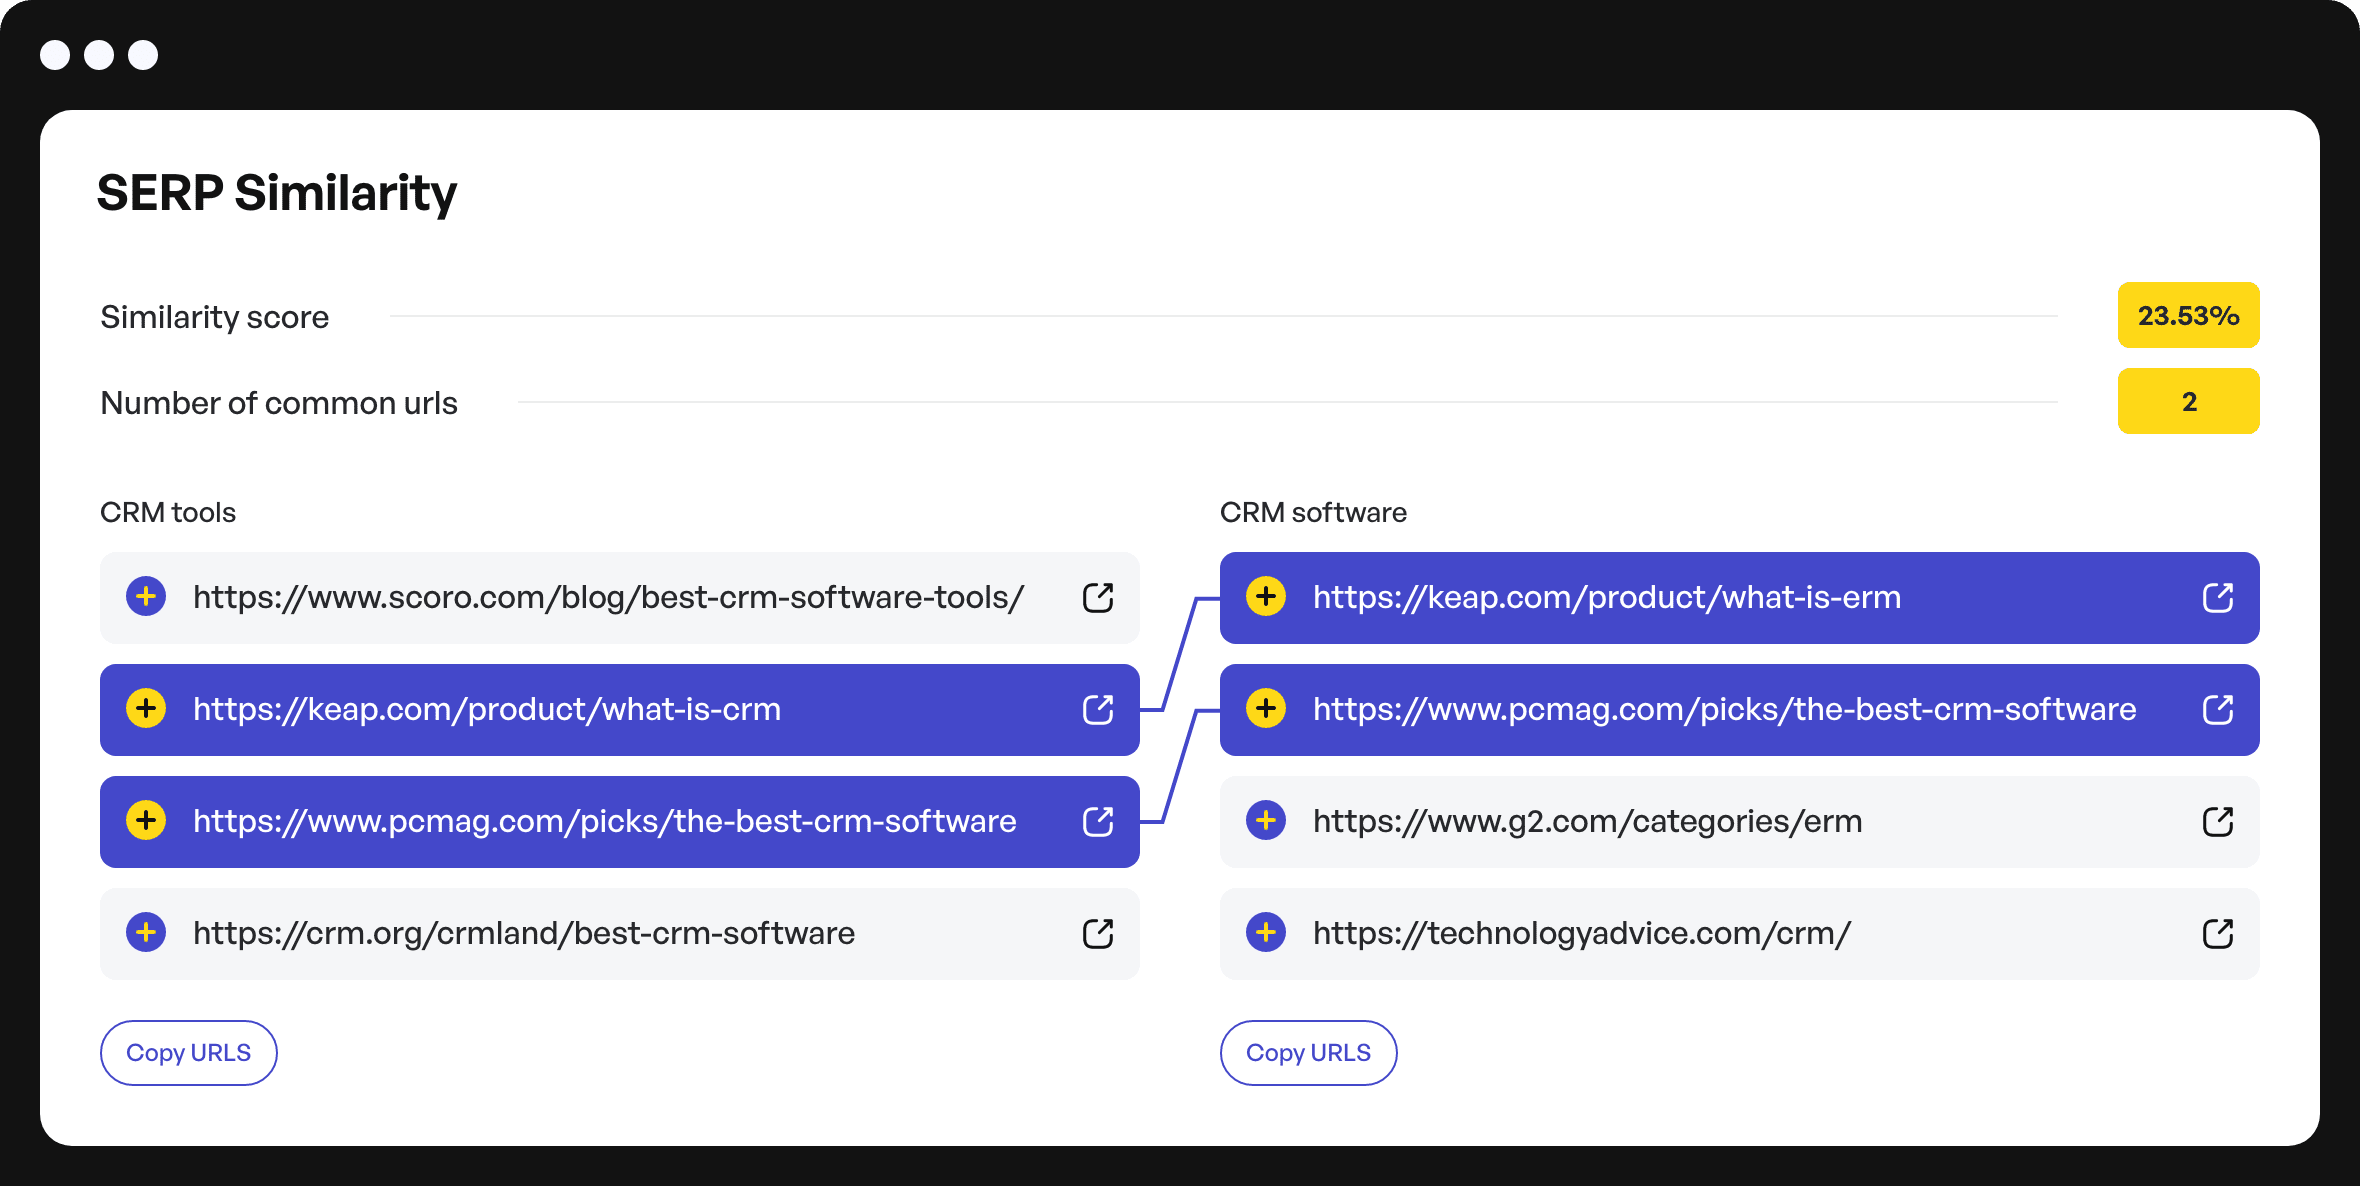Open keap.com/product/what-is-erm in new tab
The image size is (2360, 1186).
point(2218,597)
